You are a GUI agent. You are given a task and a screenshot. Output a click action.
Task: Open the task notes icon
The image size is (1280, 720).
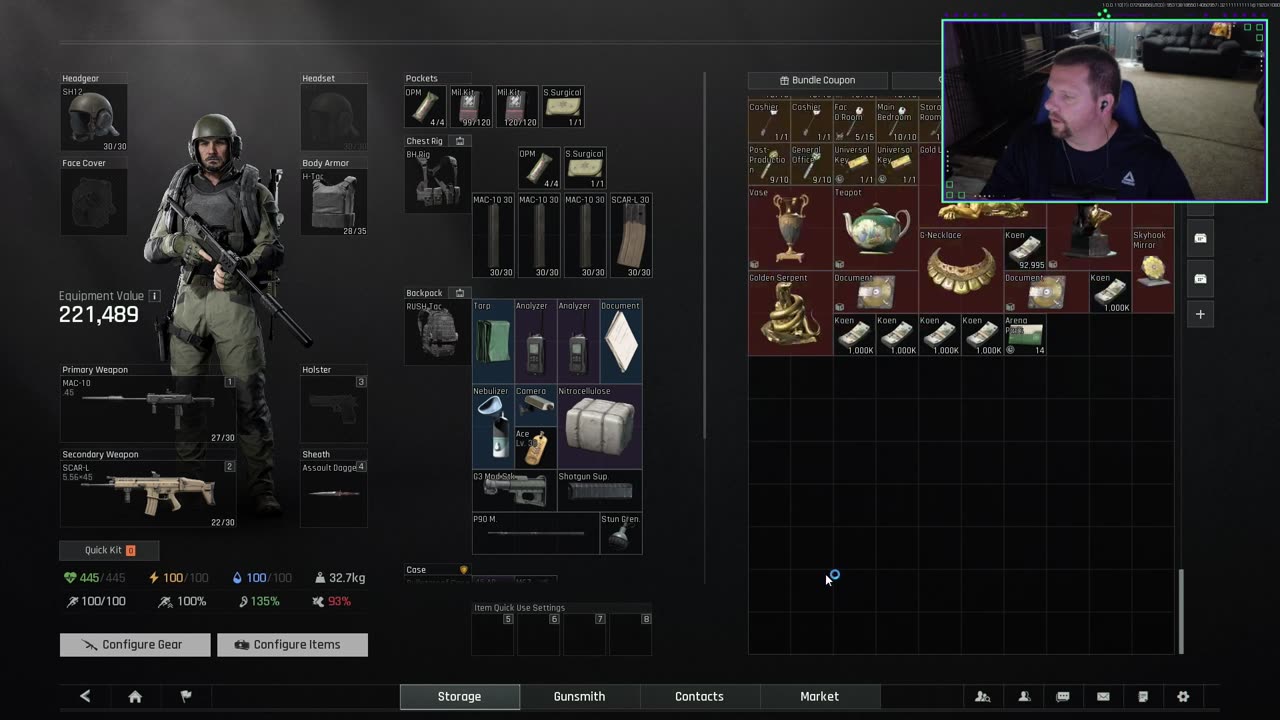1143,696
